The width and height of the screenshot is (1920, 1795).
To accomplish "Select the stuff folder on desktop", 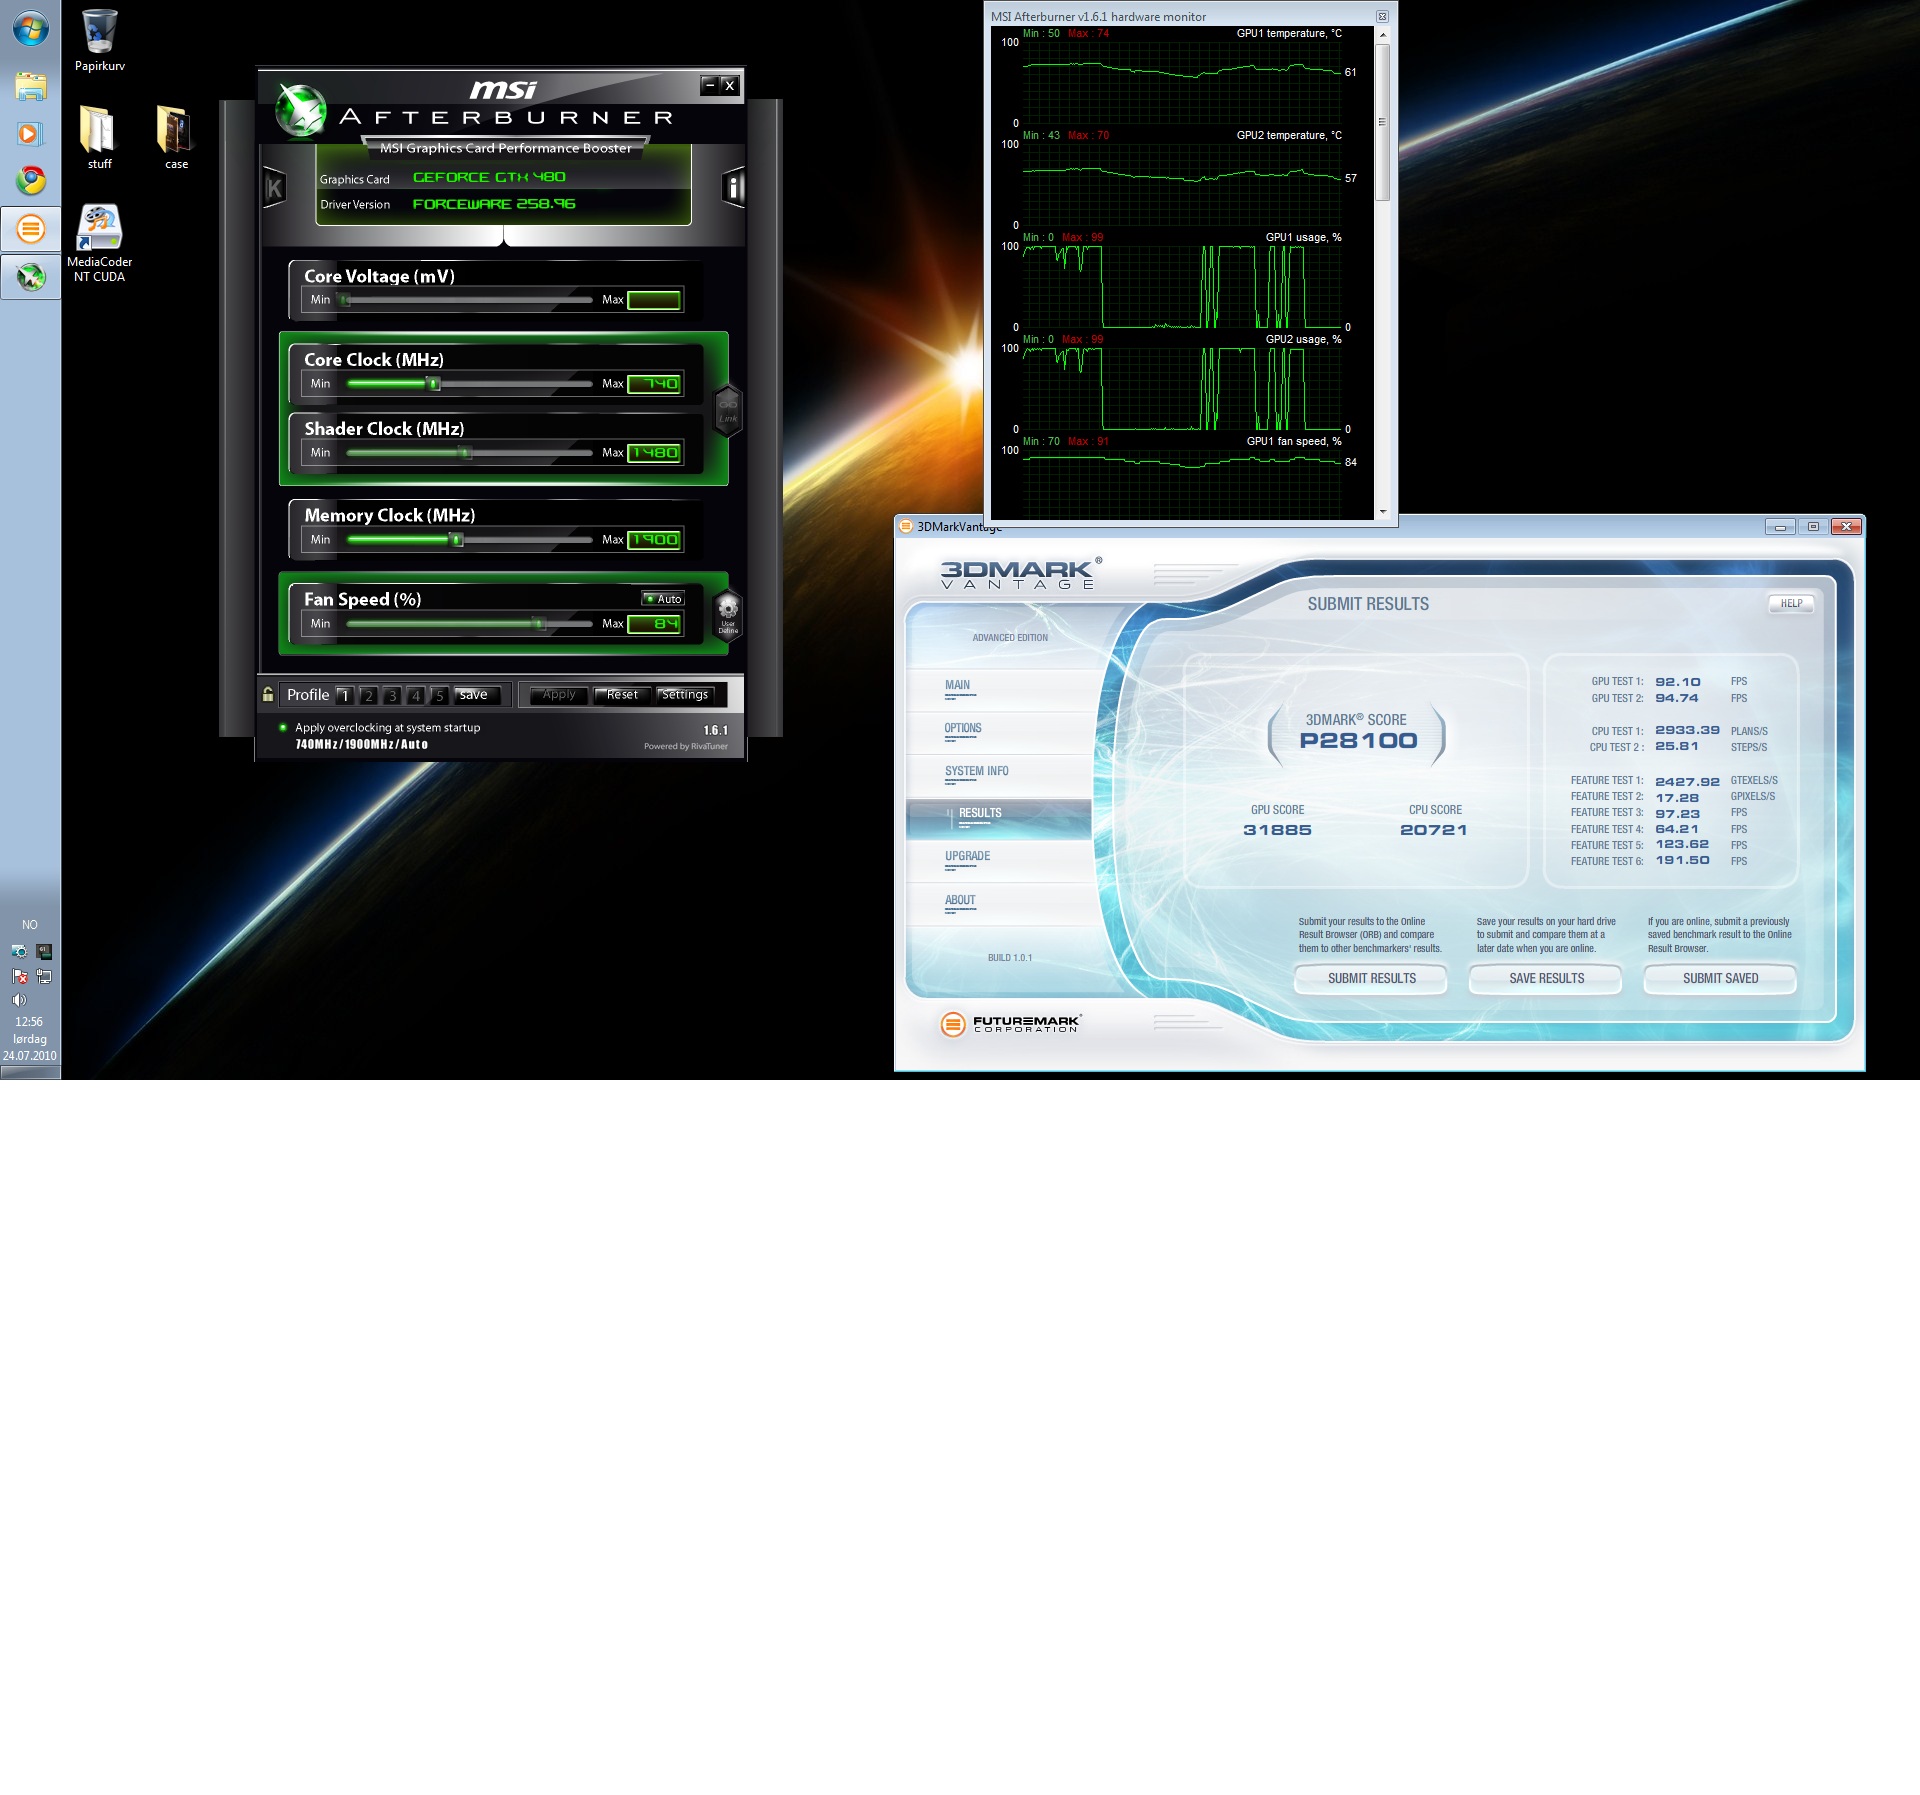I will click(99, 137).
